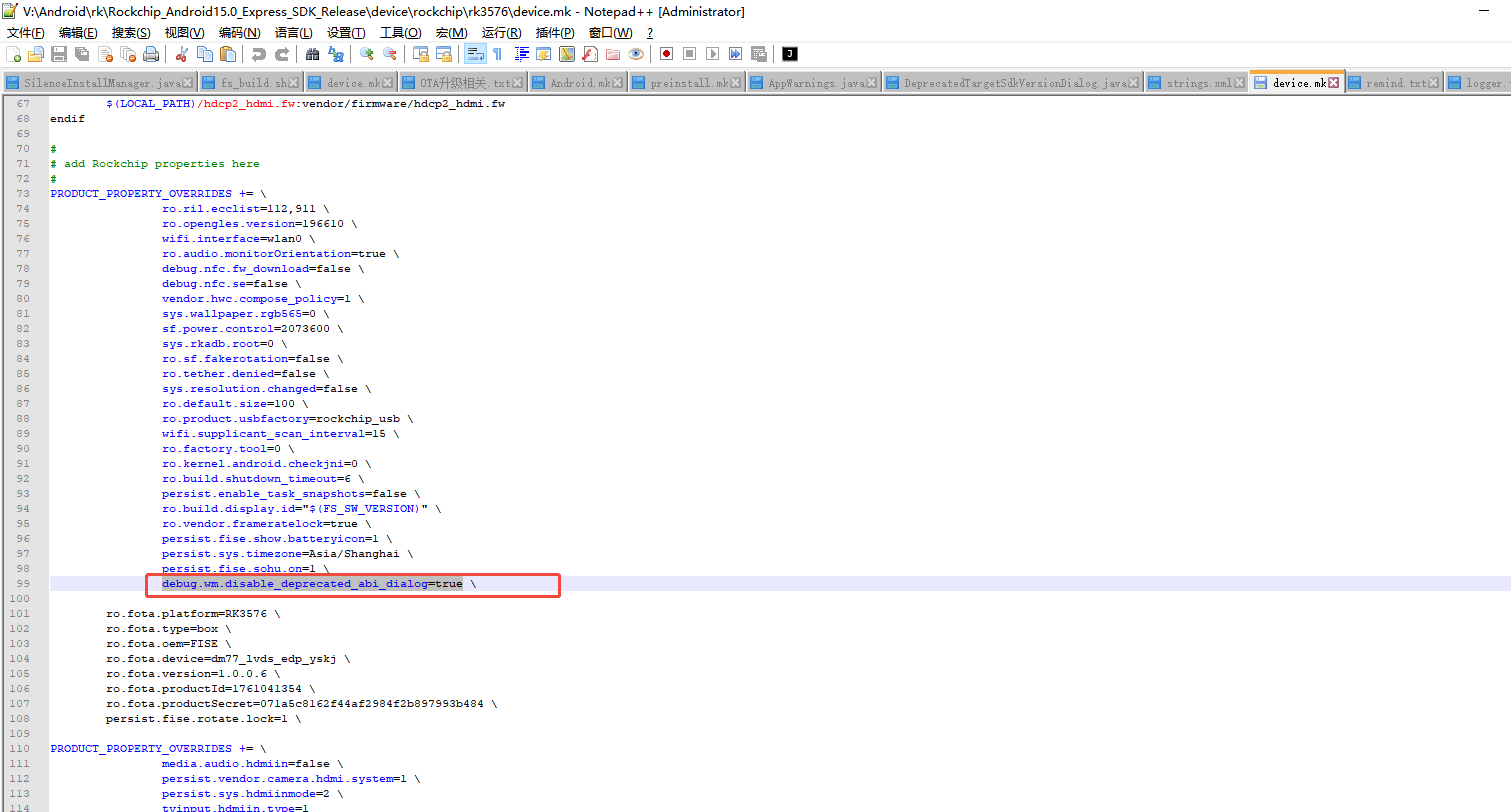Viewport: 1511px width, 812px height.
Task: Open the 编码(N) menu
Action: tap(240, 33)
